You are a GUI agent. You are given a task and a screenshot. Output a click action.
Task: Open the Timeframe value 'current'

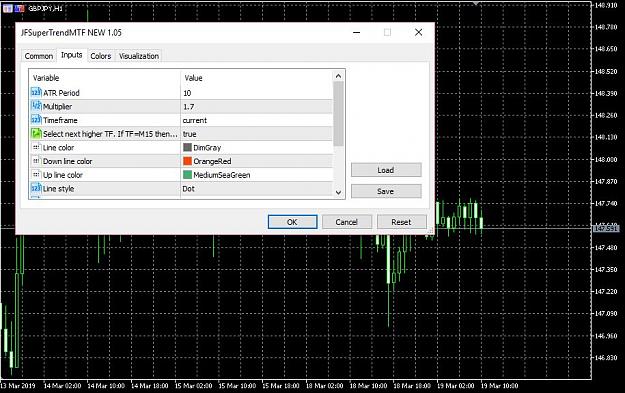195,120
